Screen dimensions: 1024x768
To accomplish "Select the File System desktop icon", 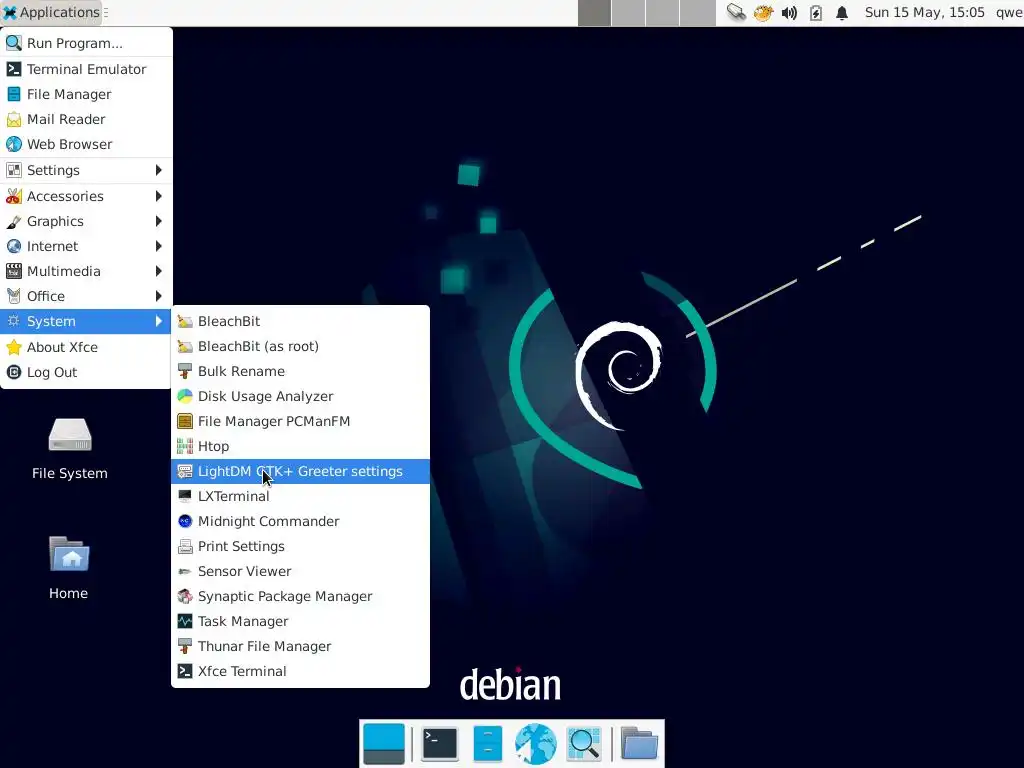I will (70, 449).
